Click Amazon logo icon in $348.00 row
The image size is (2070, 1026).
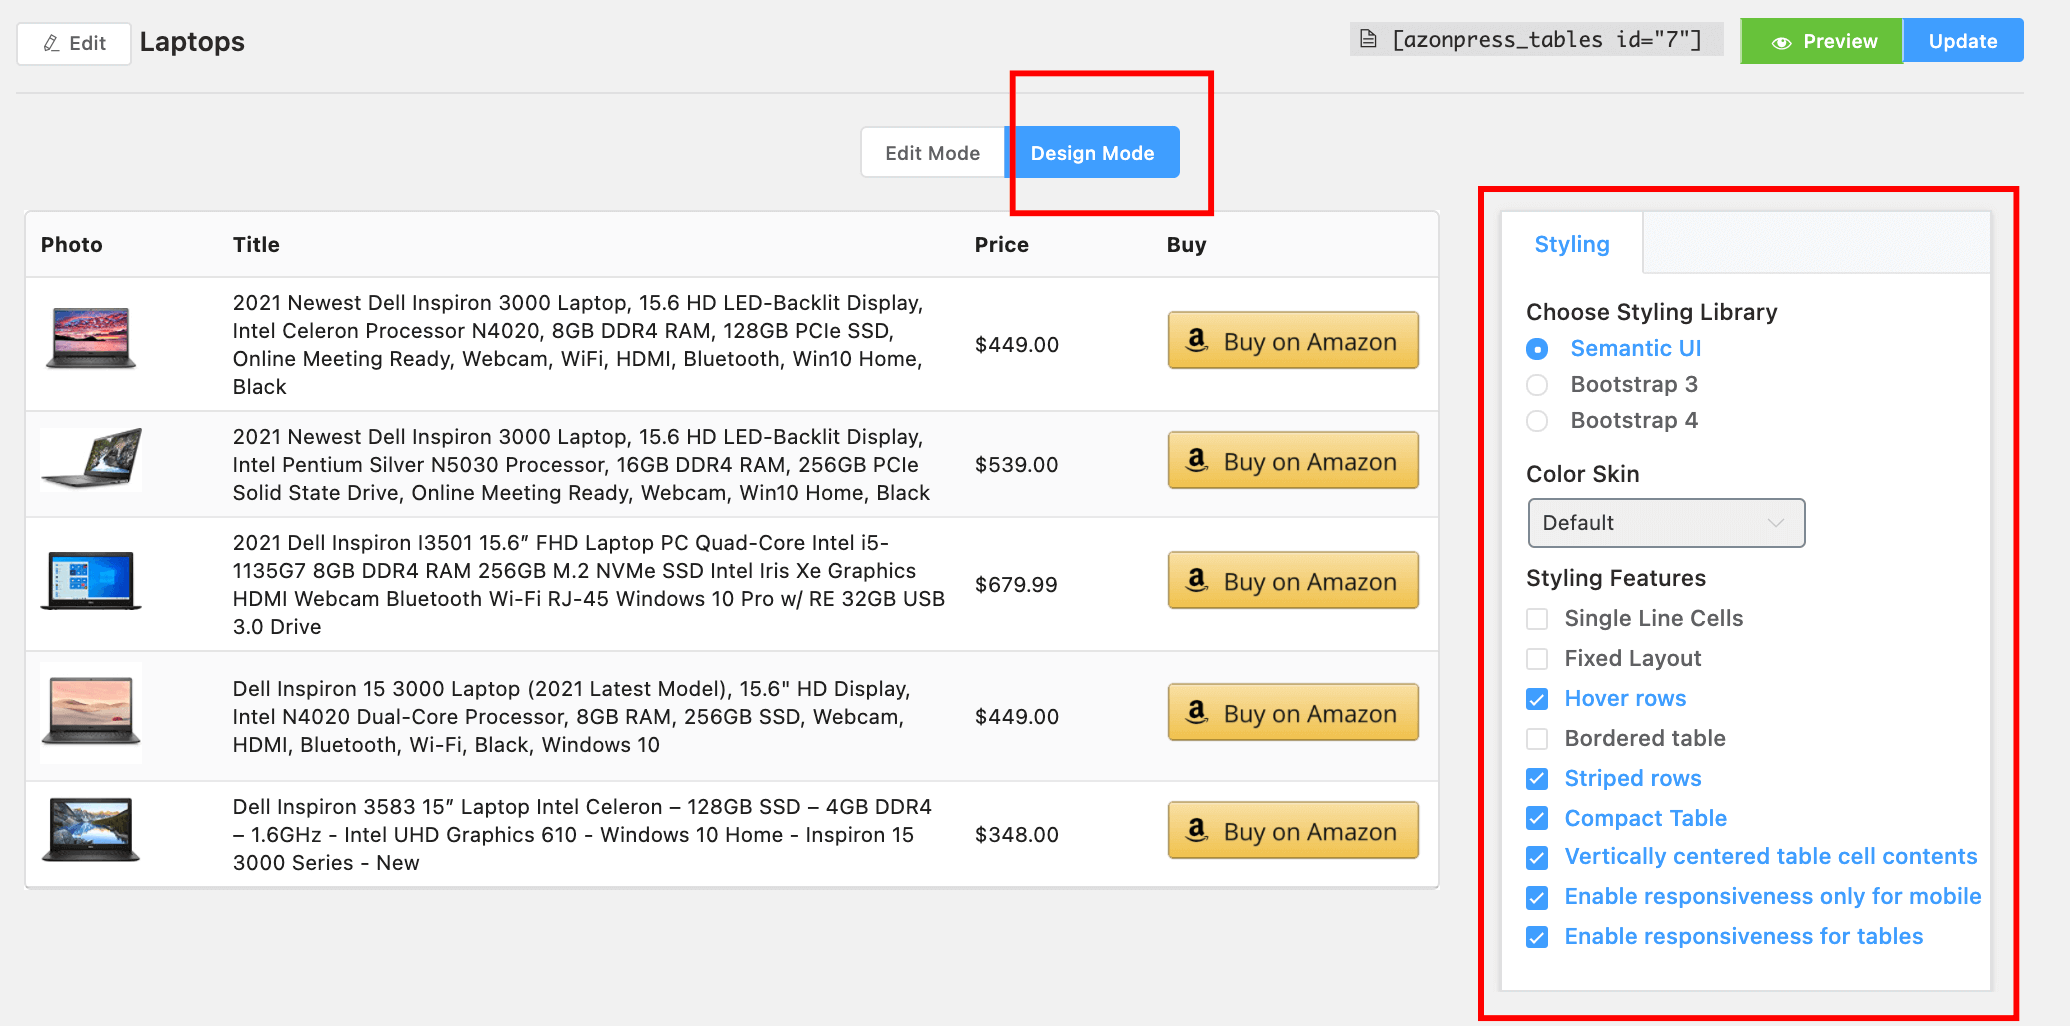click(1196, 830)
